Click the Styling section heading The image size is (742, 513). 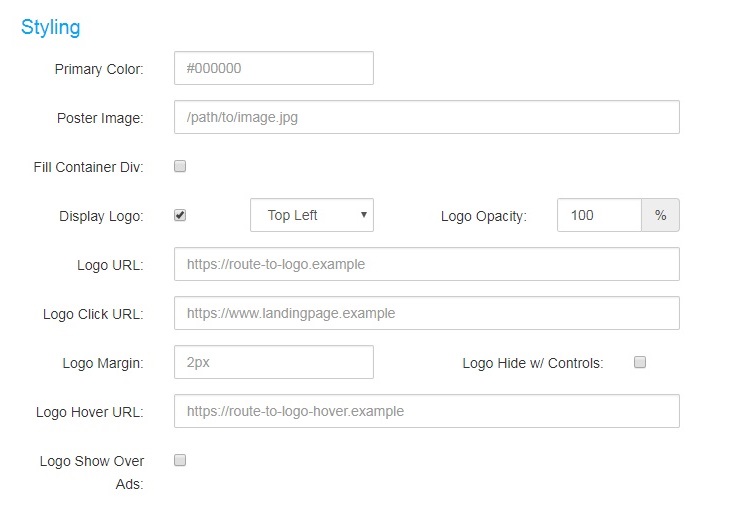[x=51, y=27]
